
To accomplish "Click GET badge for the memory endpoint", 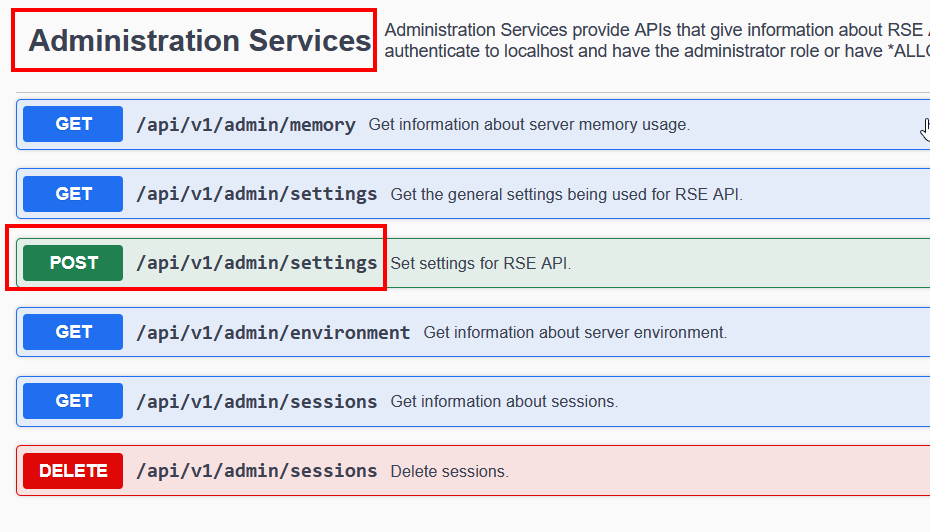I will point(73,125).
